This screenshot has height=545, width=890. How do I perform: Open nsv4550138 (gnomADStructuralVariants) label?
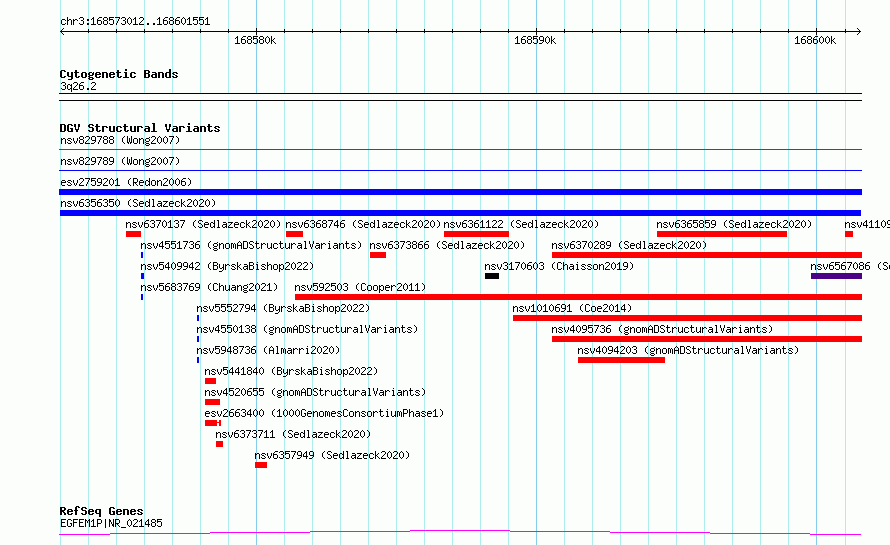[307, 329]
